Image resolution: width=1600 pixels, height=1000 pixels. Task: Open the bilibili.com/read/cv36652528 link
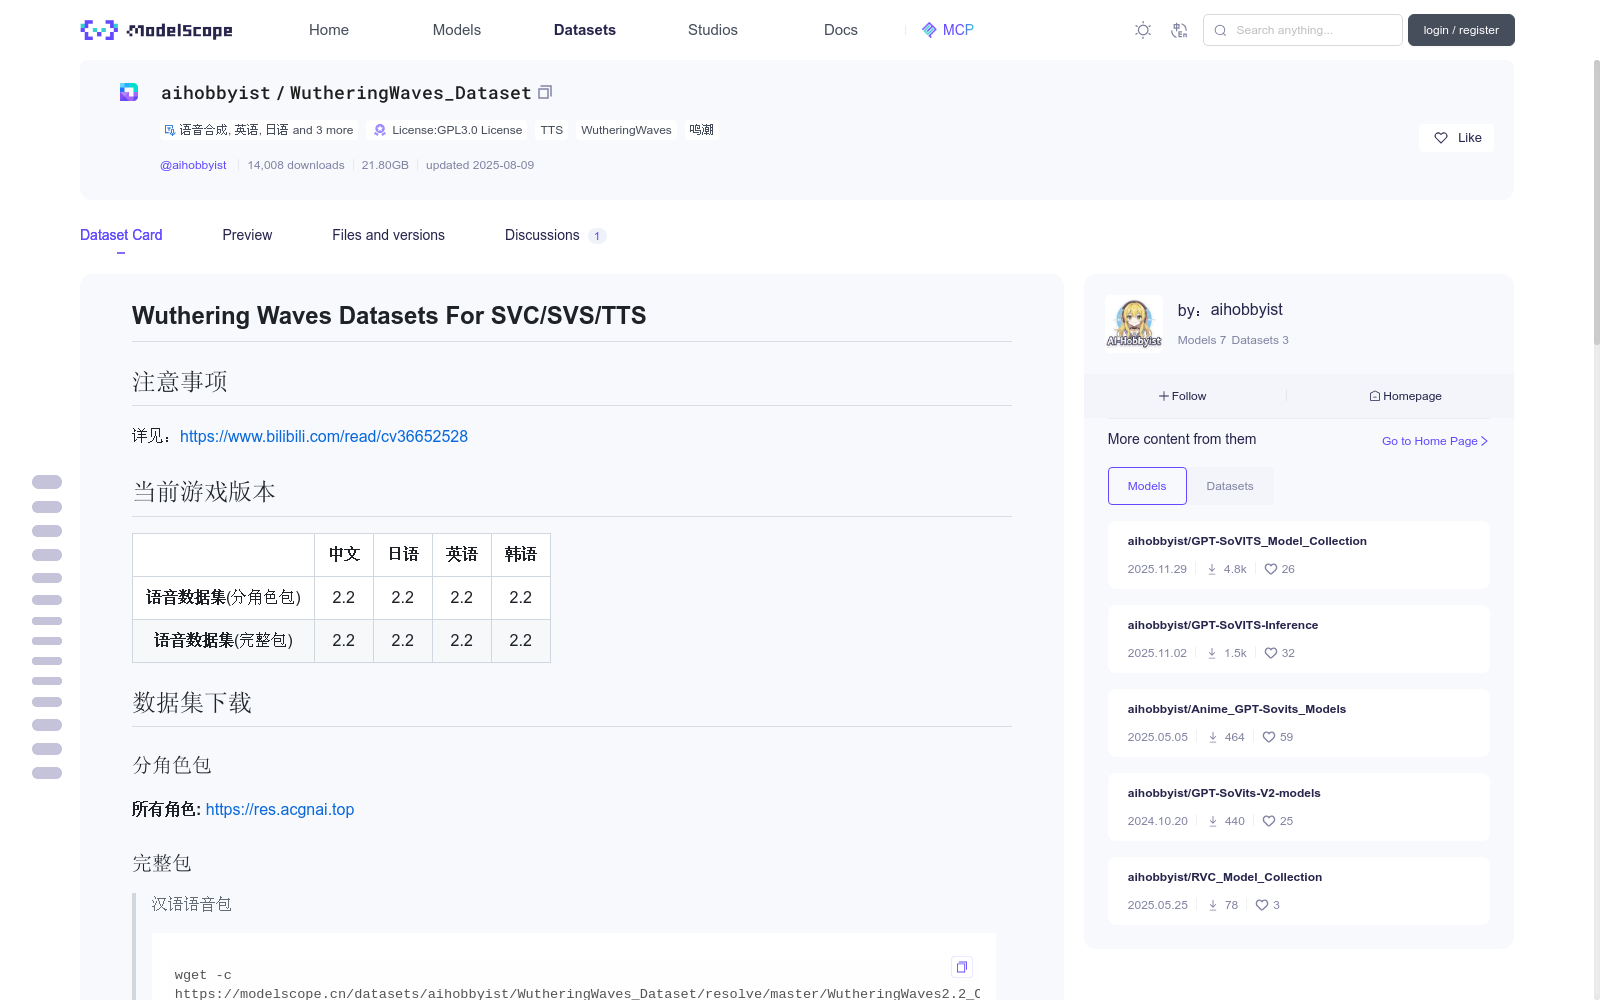tap(324, 436)
